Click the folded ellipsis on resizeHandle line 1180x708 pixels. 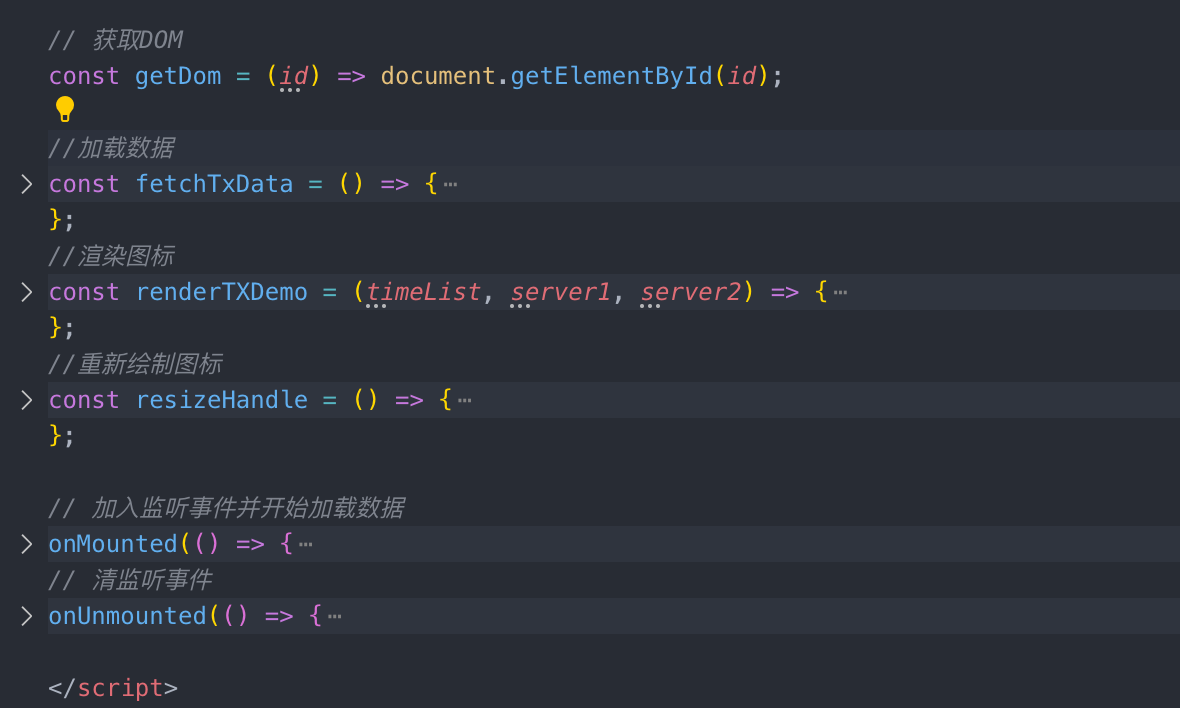point(464,400)
